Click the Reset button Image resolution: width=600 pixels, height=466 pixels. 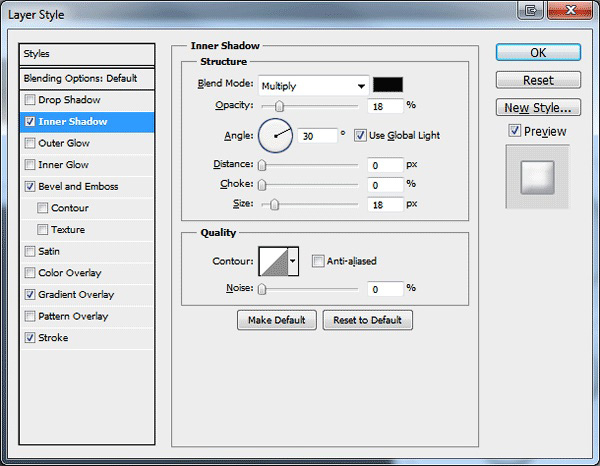click(x=538, y=80)
